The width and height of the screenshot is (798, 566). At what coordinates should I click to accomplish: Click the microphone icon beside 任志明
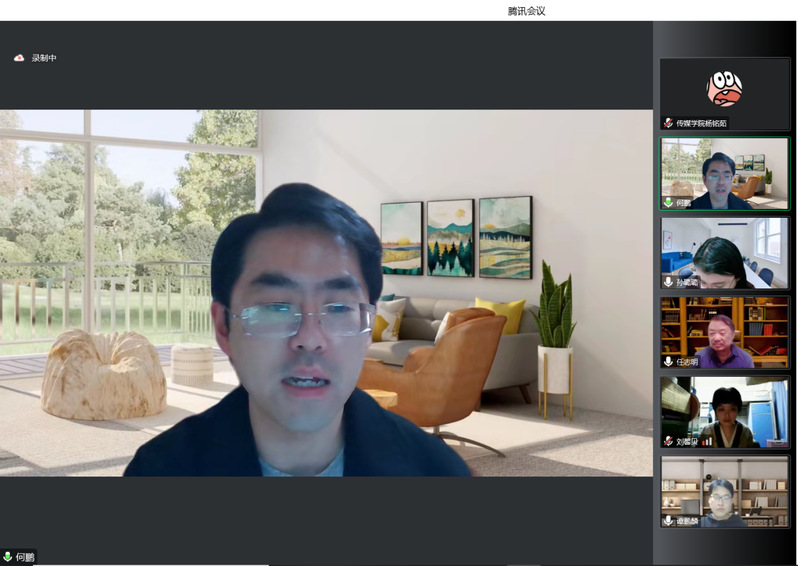[668, 362]
